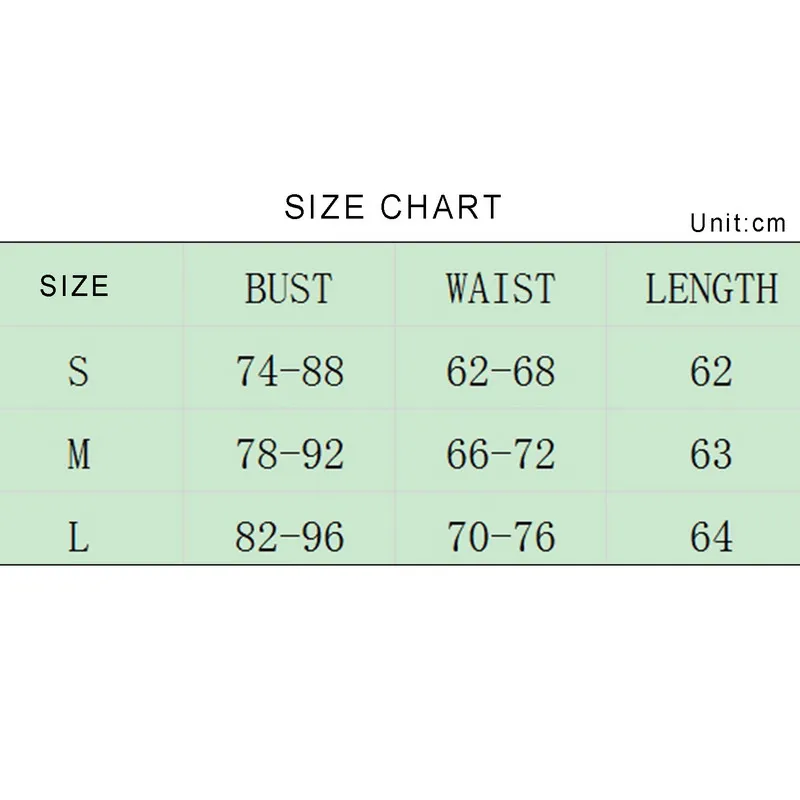Select the BUST column header
Image resolution: width=800 pixels, height=800 pixels.
[x=289, y=288]
